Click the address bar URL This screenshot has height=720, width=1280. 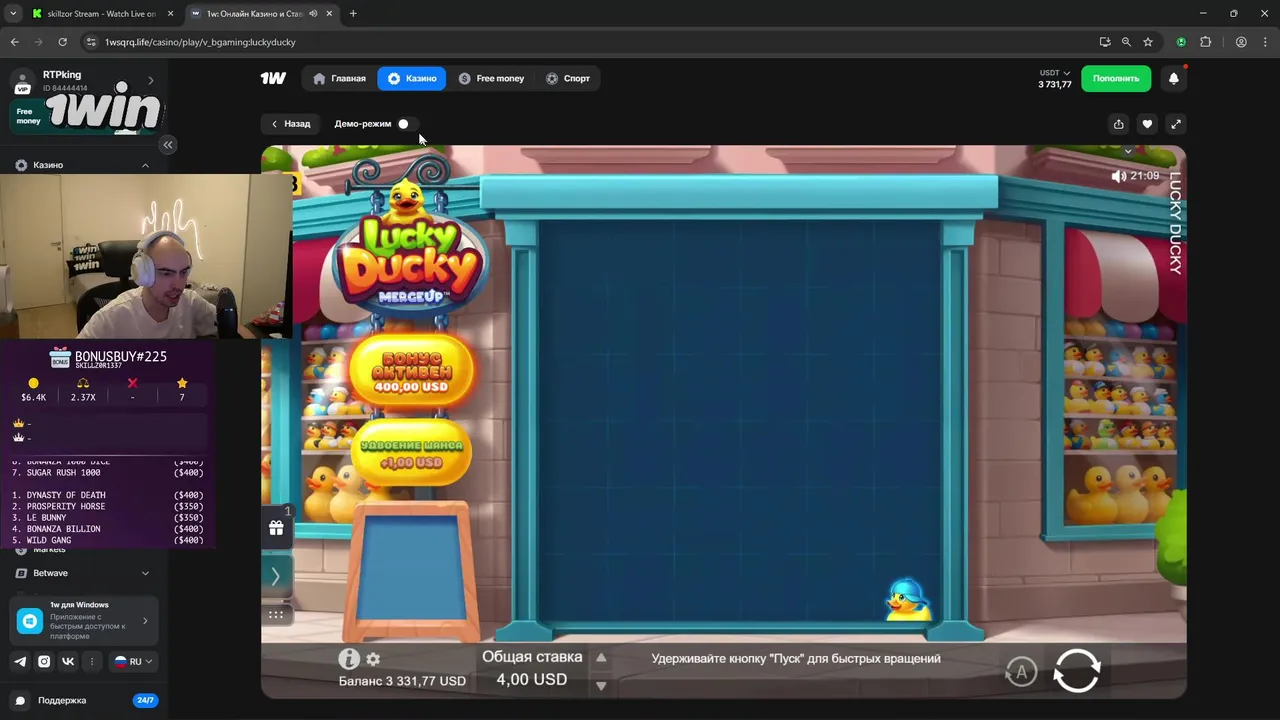click(200, 42)
